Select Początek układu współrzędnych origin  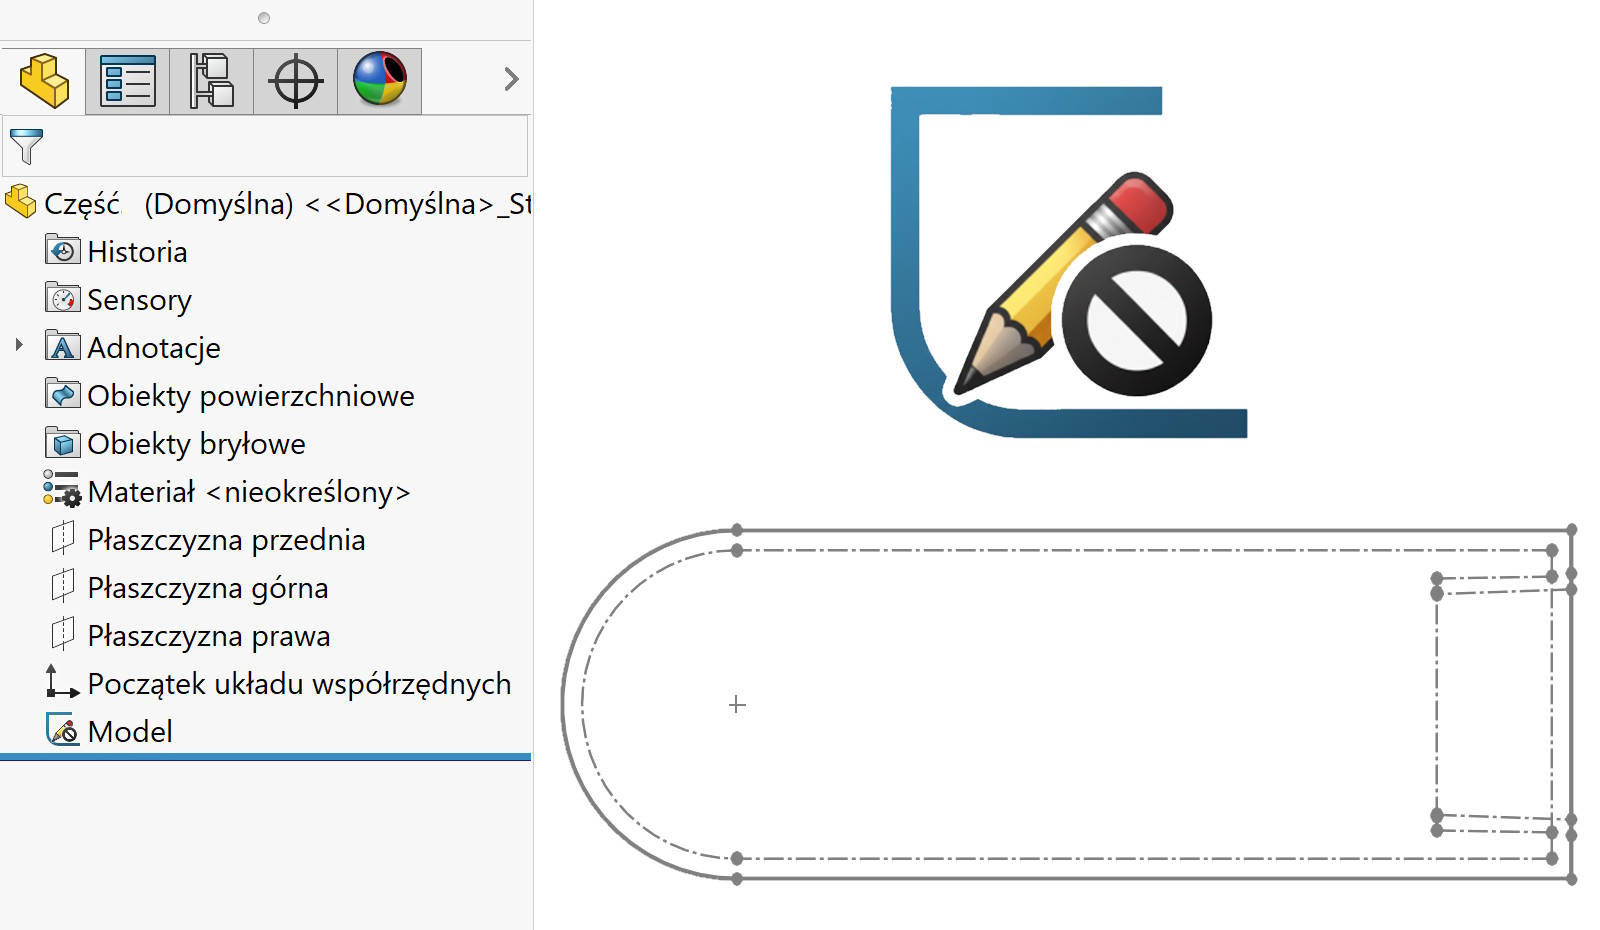(x=299, y=684)
